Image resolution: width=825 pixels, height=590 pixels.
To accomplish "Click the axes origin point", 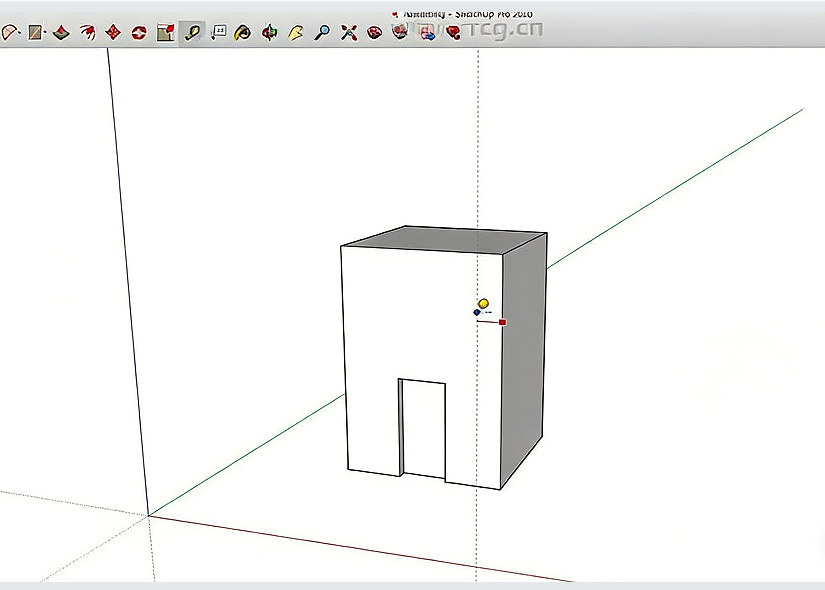I will [x=148, y=516].
